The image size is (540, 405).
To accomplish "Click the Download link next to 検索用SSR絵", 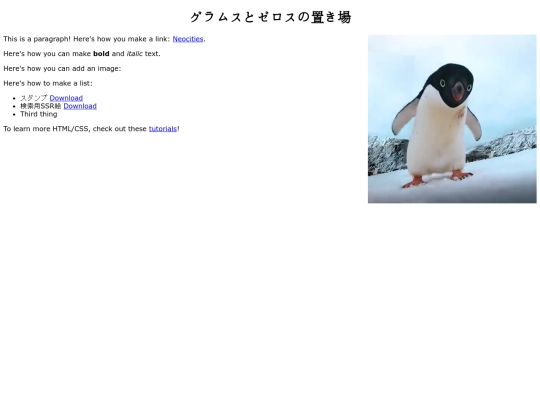I will pos(80,106).
